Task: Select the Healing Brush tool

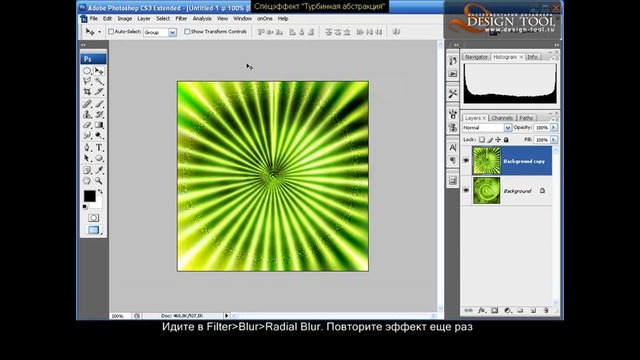Action: point(87,104)
